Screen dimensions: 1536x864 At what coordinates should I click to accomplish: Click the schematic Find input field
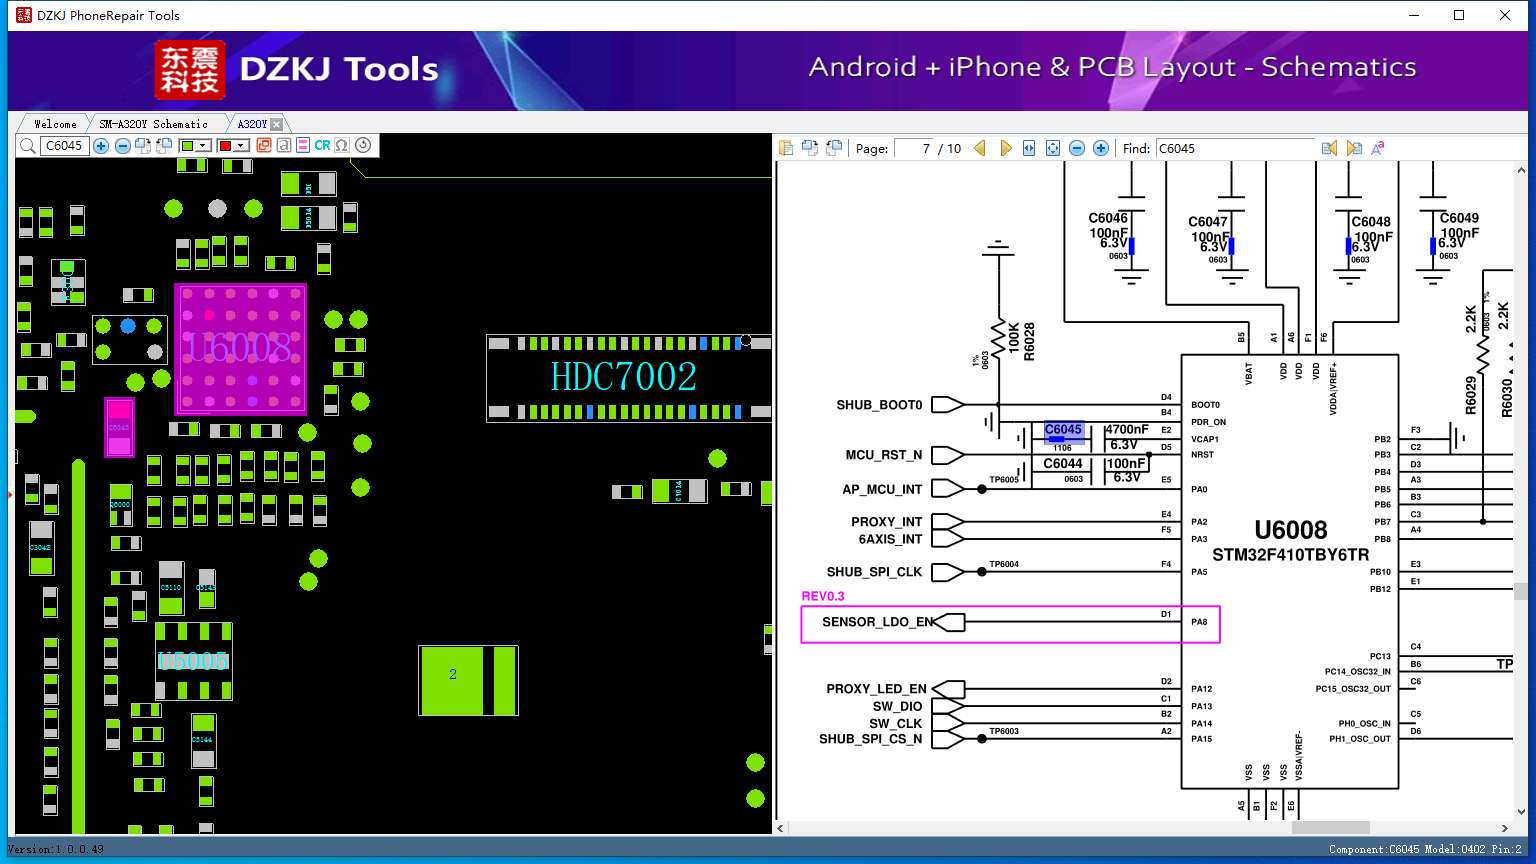(1234, 148)
